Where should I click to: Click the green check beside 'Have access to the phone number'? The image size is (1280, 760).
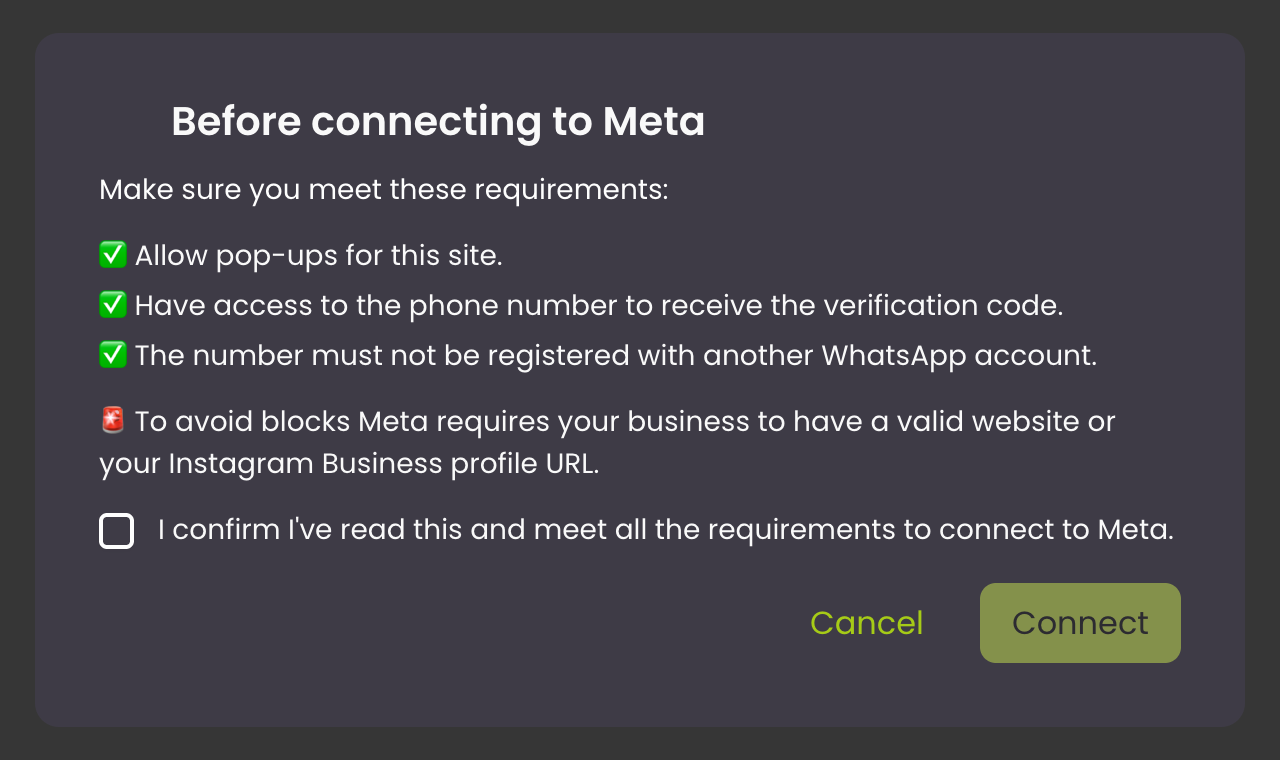tap(113, 304)
